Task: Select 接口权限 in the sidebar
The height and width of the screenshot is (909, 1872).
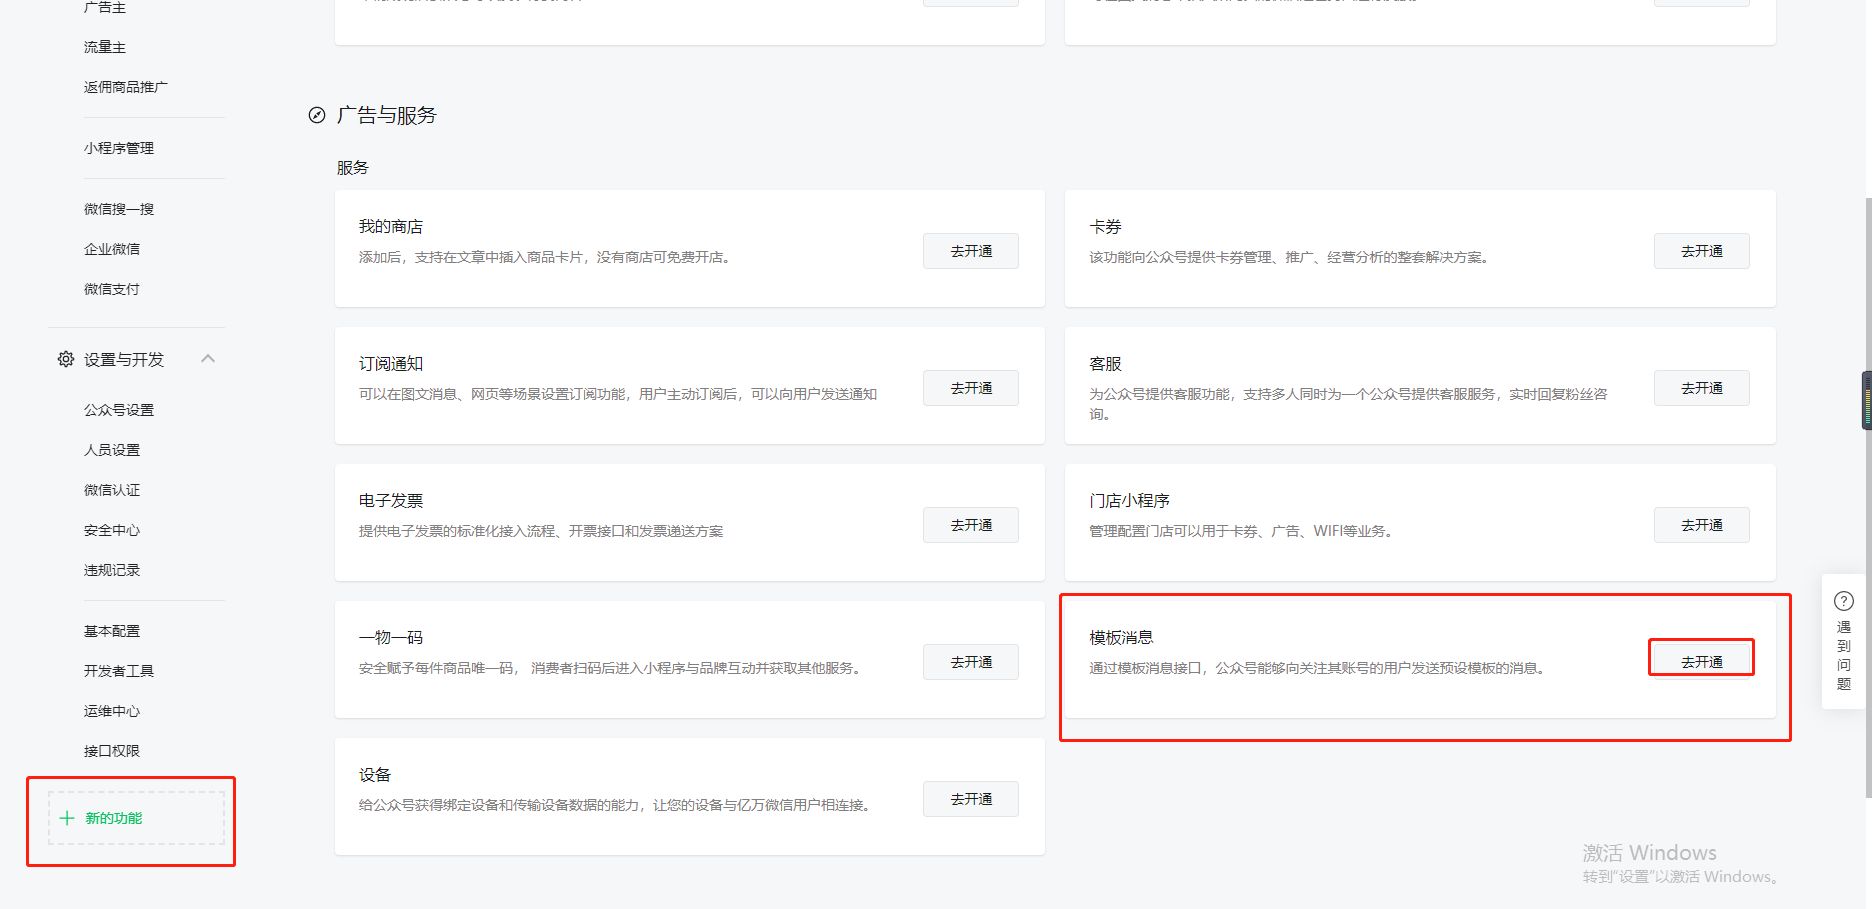Action: (111, 750)
